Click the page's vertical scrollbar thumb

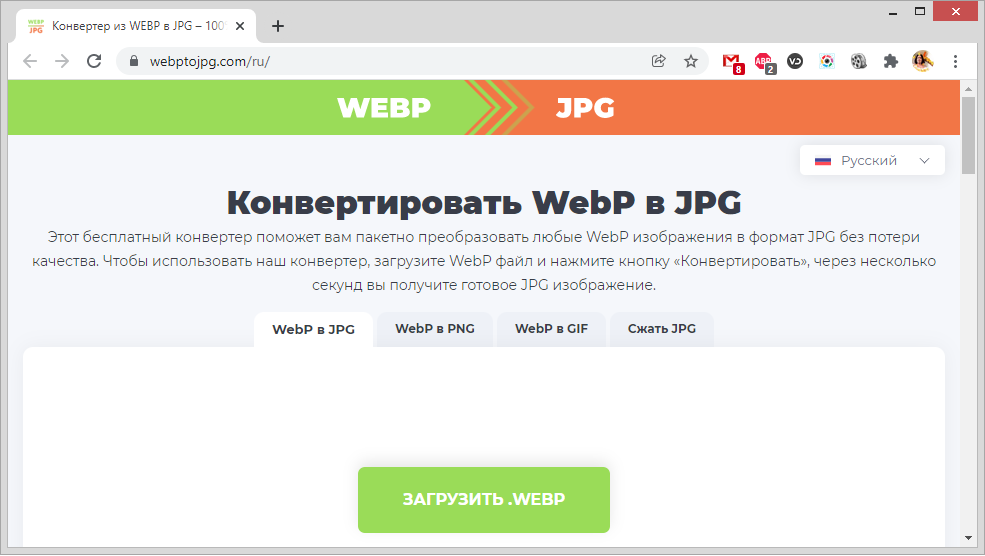point(967,135)
